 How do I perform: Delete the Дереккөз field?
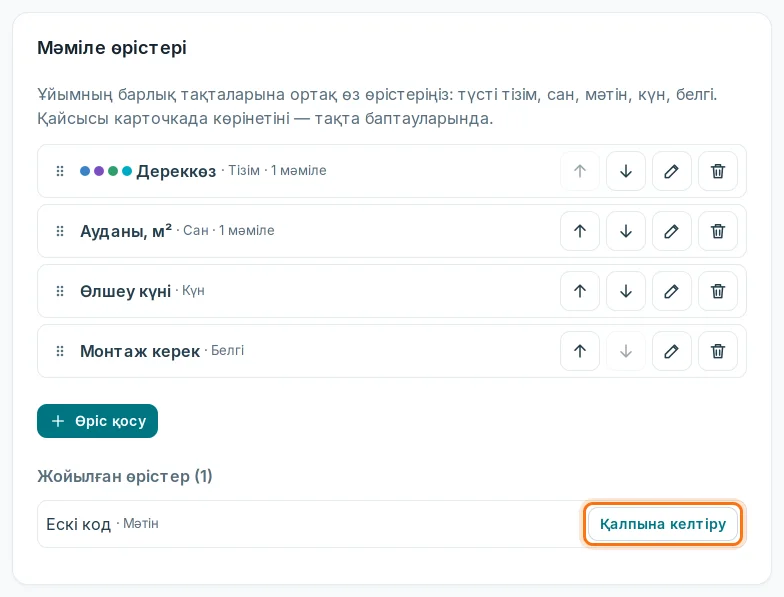[718, 171]
